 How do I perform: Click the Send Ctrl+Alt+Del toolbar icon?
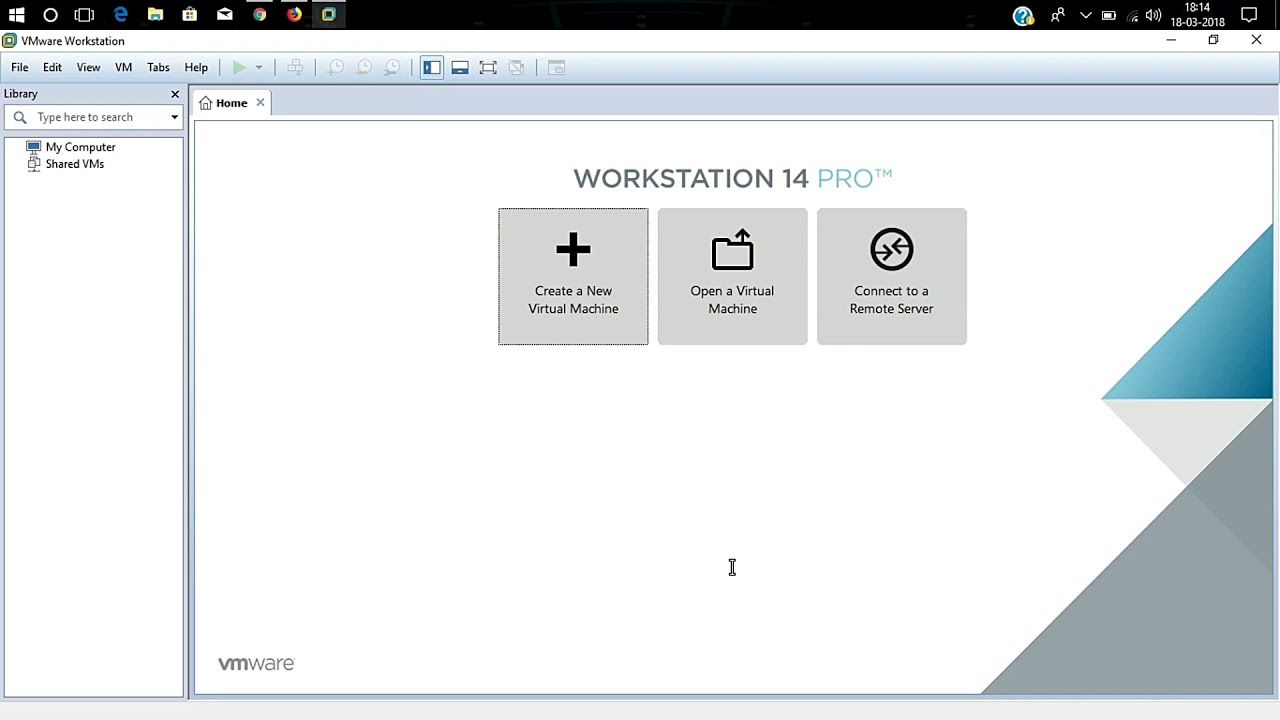[295, 68]
